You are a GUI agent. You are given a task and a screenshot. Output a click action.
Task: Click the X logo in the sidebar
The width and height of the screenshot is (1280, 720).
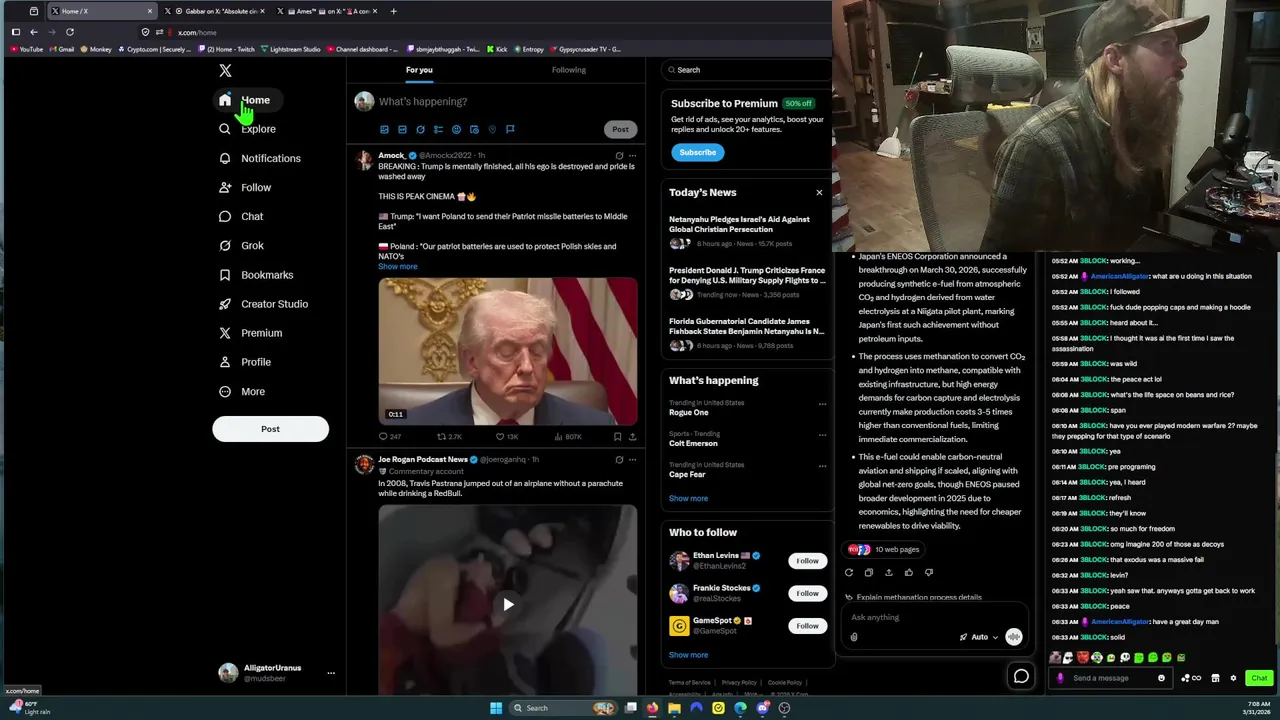(x=225, y=70)
